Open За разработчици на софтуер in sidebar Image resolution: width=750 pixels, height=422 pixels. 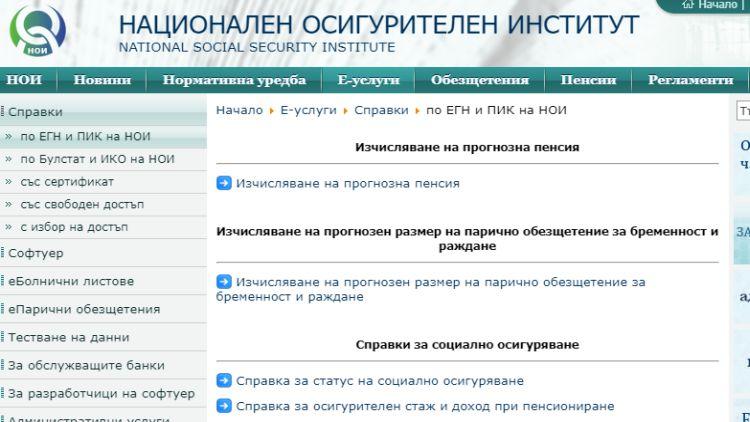tap(103, 393)
